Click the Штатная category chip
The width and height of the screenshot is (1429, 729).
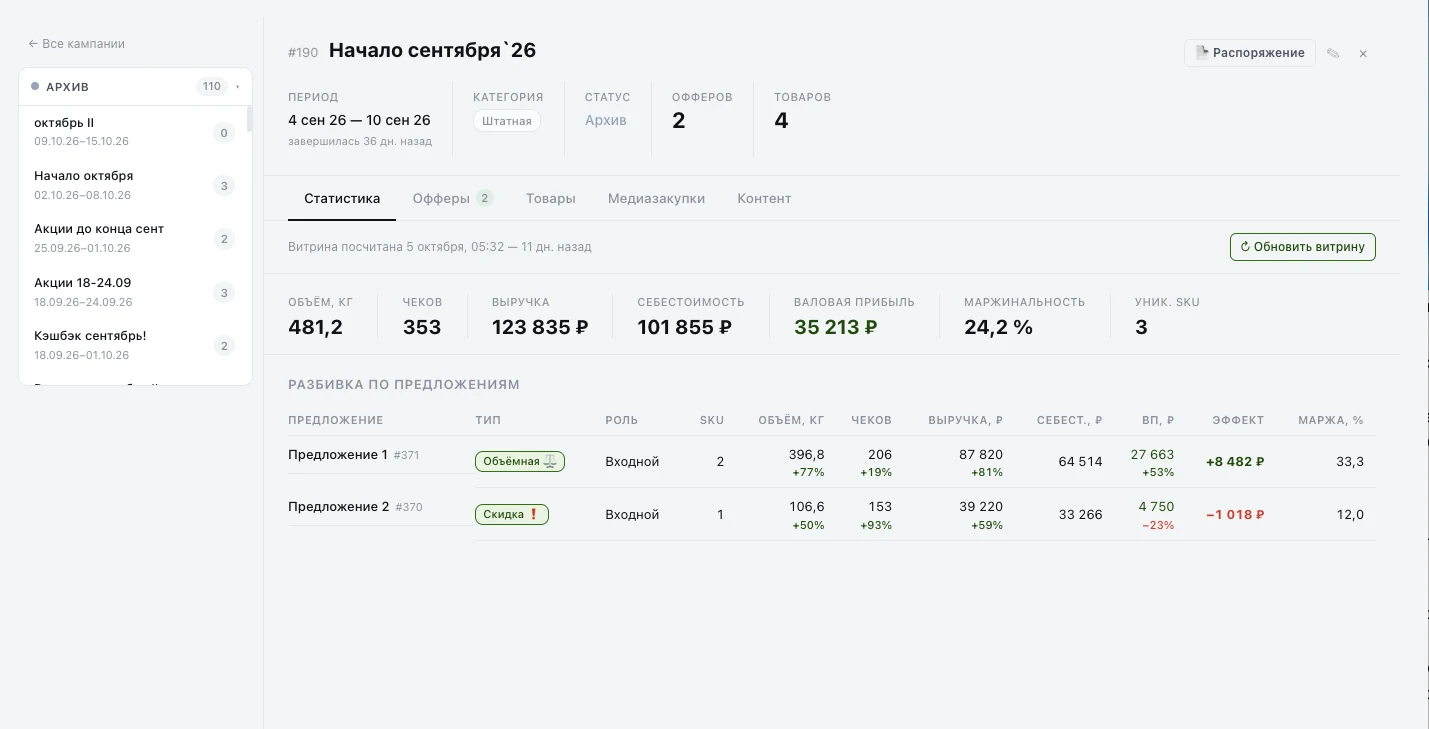[507, 121]
